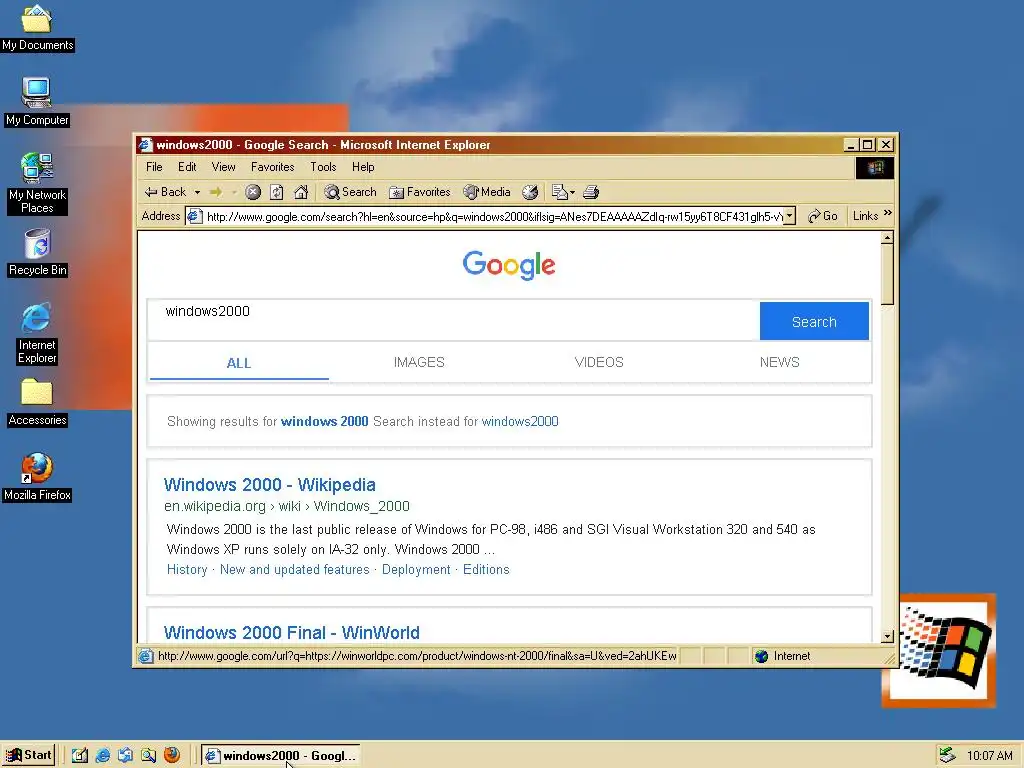1024x768 pixels.
Task: Refresh the page with the Refresh icon
Action: pyautogui.click(x=276, y=192)
